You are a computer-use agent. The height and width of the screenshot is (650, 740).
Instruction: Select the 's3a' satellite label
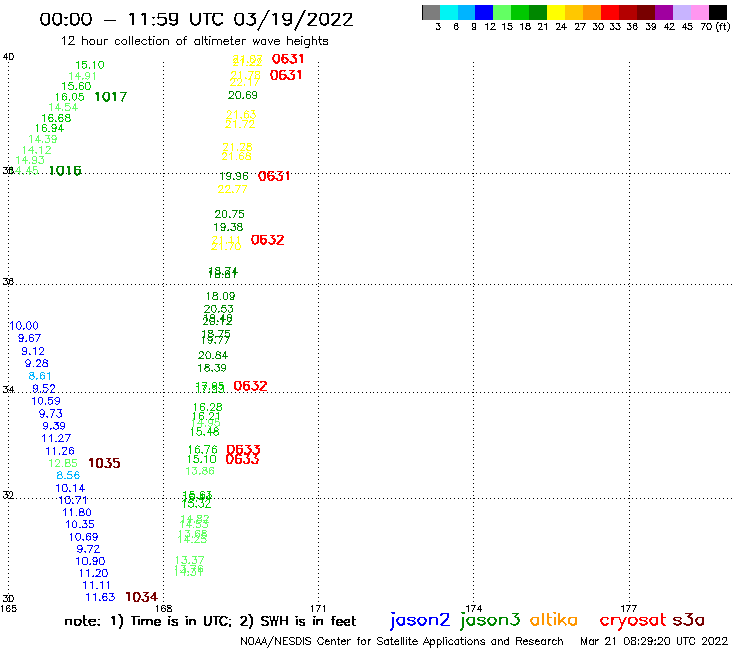689,620
